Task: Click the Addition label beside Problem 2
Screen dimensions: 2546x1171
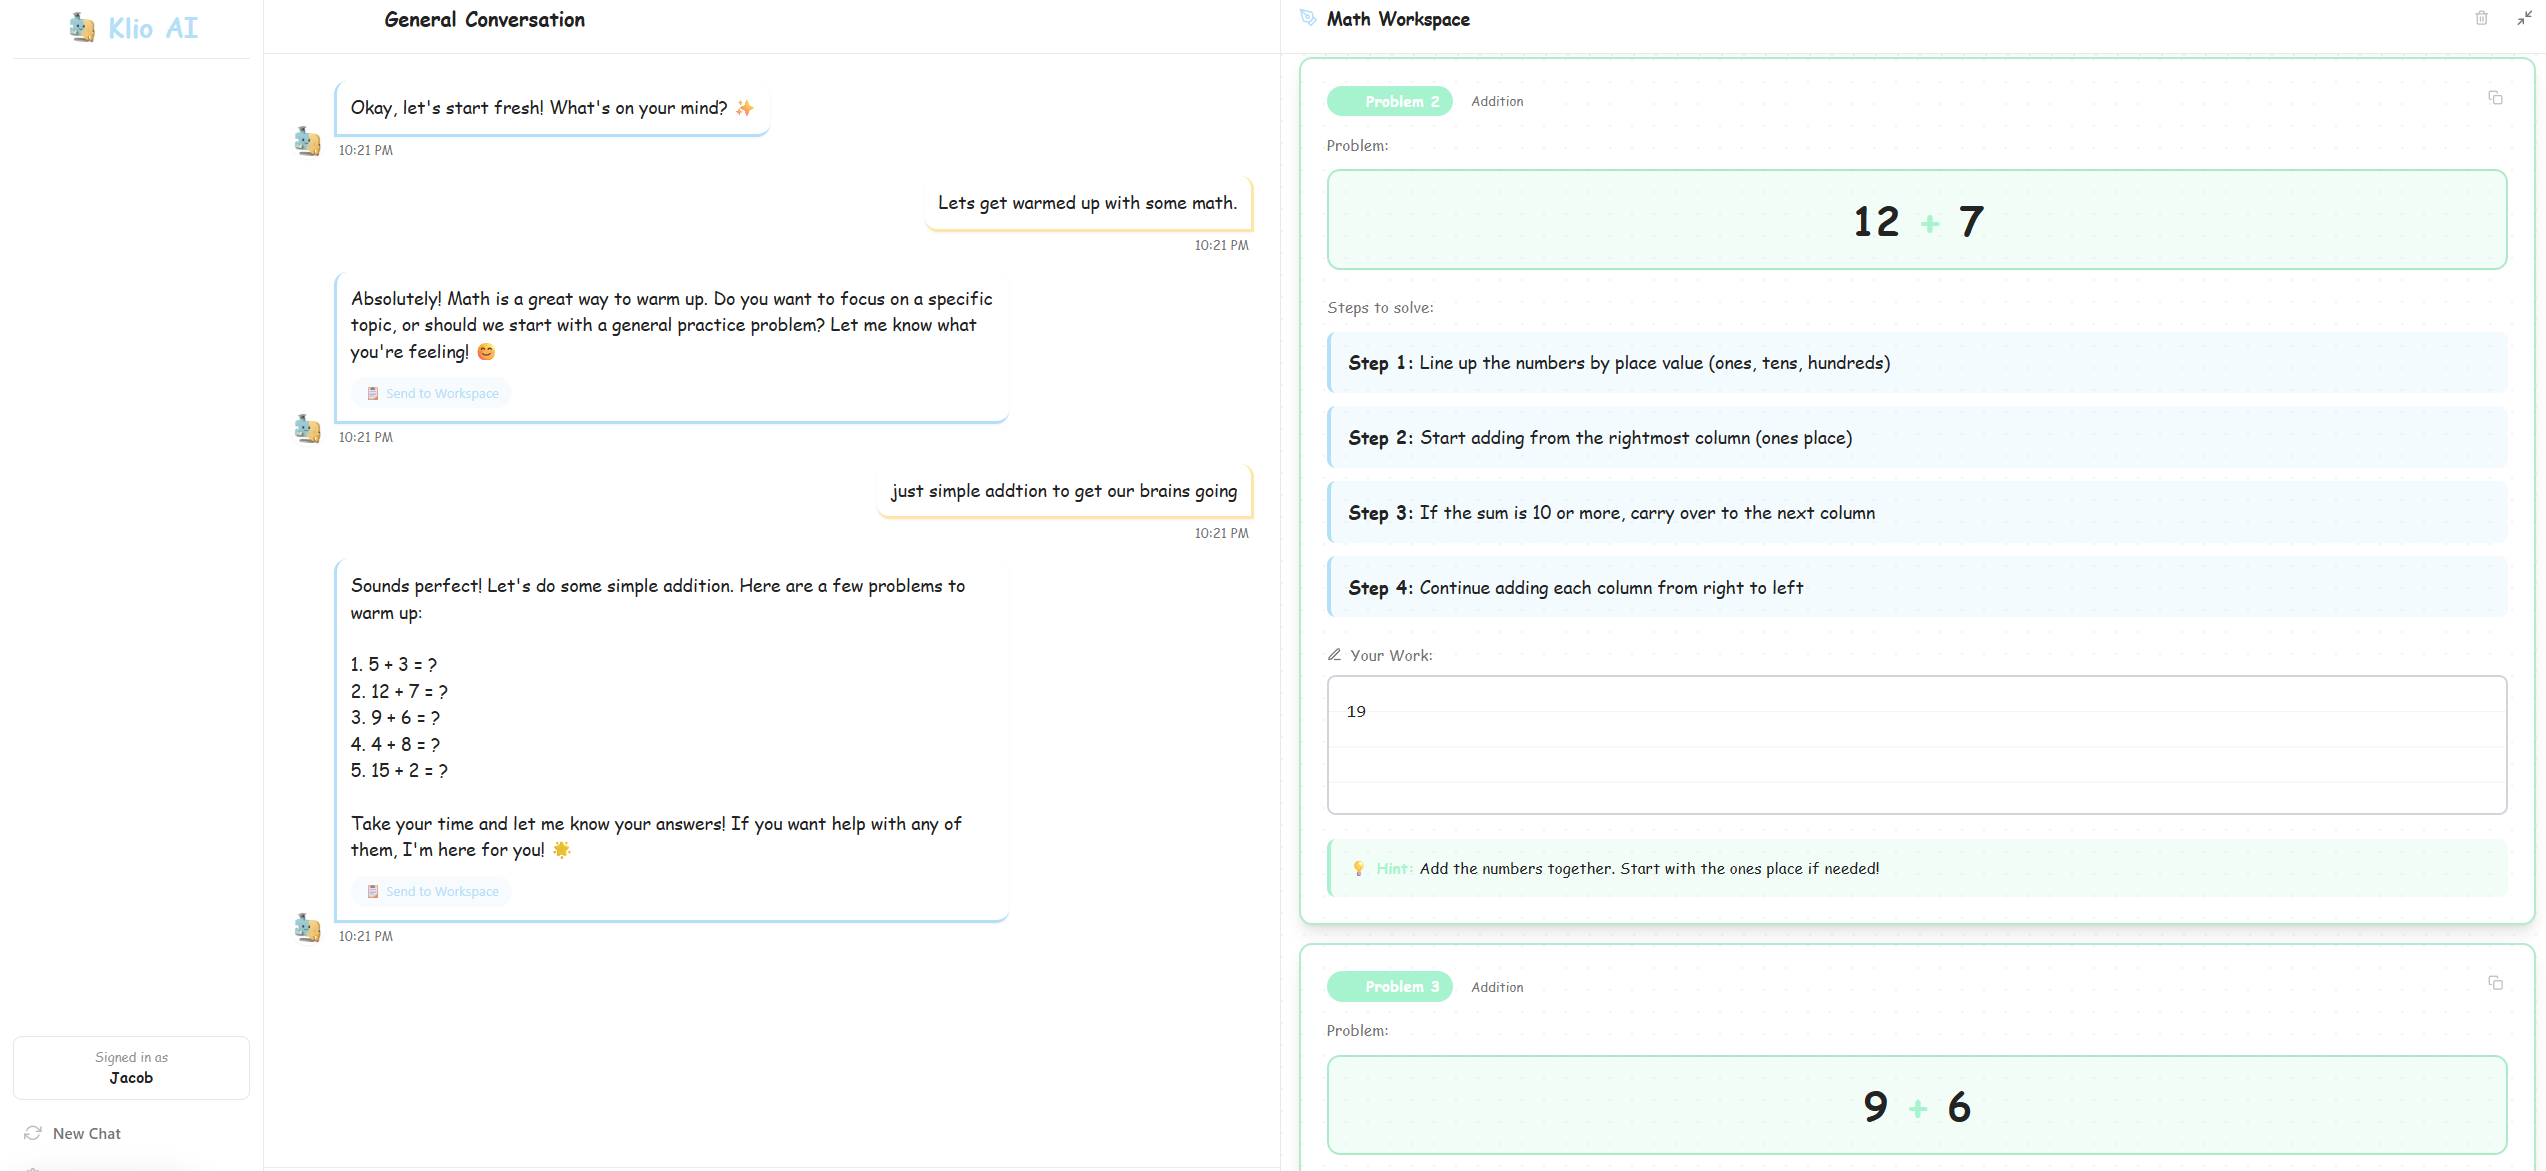Action: click(x=1497, y=101)
